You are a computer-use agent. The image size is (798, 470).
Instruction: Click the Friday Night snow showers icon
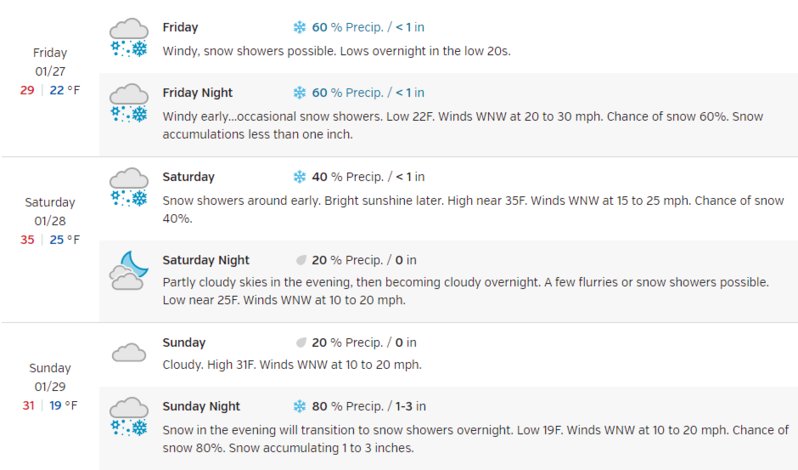(x=129, y=103)
